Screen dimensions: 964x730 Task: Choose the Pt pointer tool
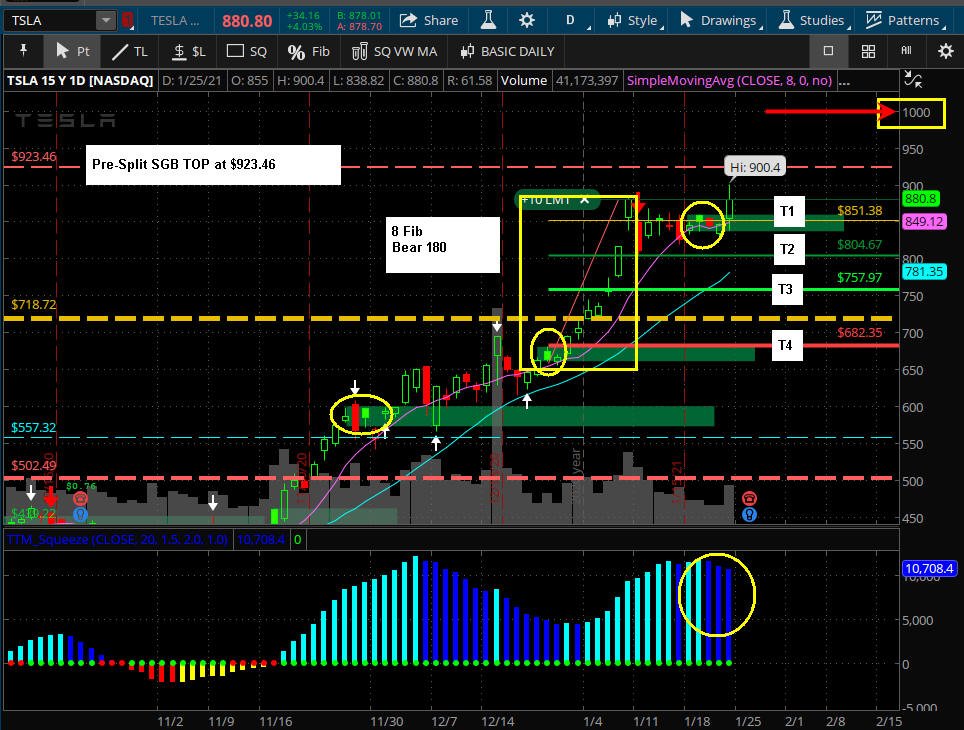(73, 51)
